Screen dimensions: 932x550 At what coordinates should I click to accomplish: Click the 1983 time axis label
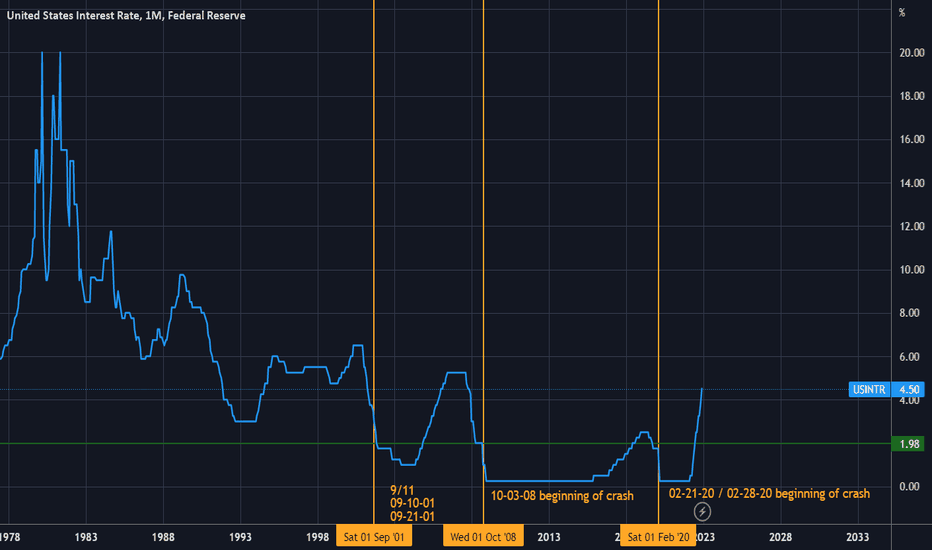pyautogui.click(x=86, y=537)
